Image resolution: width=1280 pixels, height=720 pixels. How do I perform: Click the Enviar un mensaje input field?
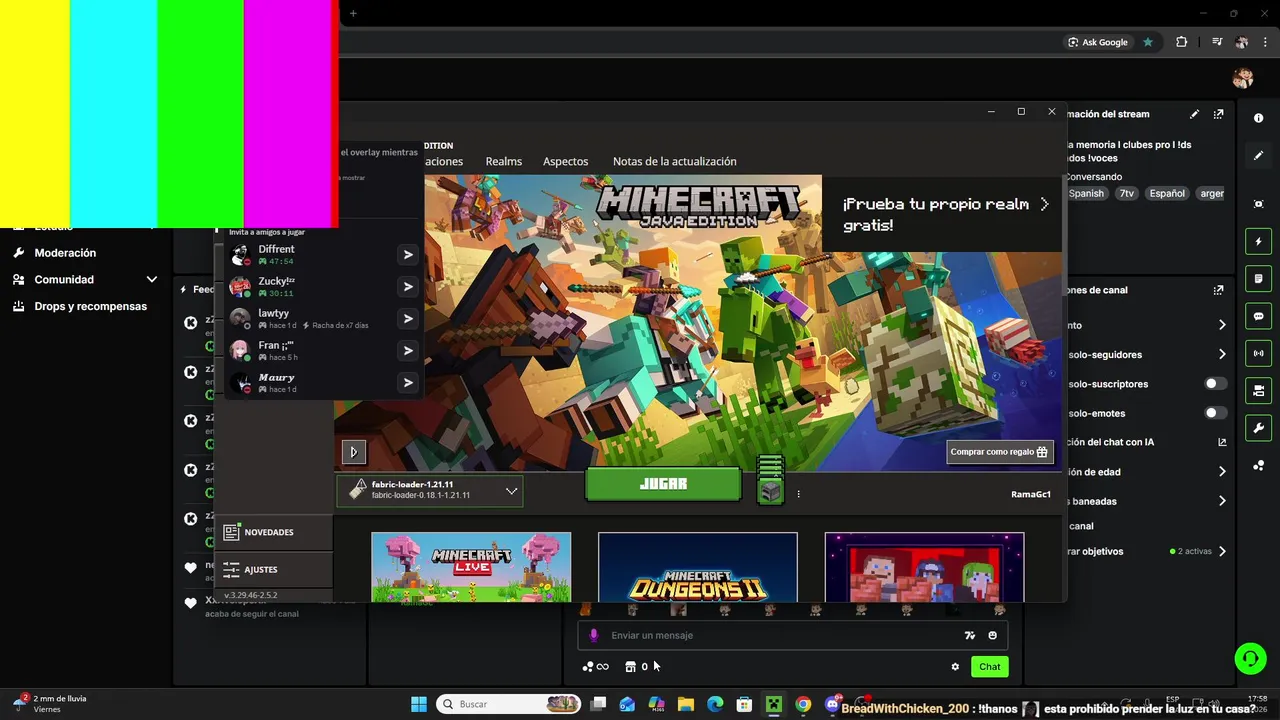pos(792,635)
